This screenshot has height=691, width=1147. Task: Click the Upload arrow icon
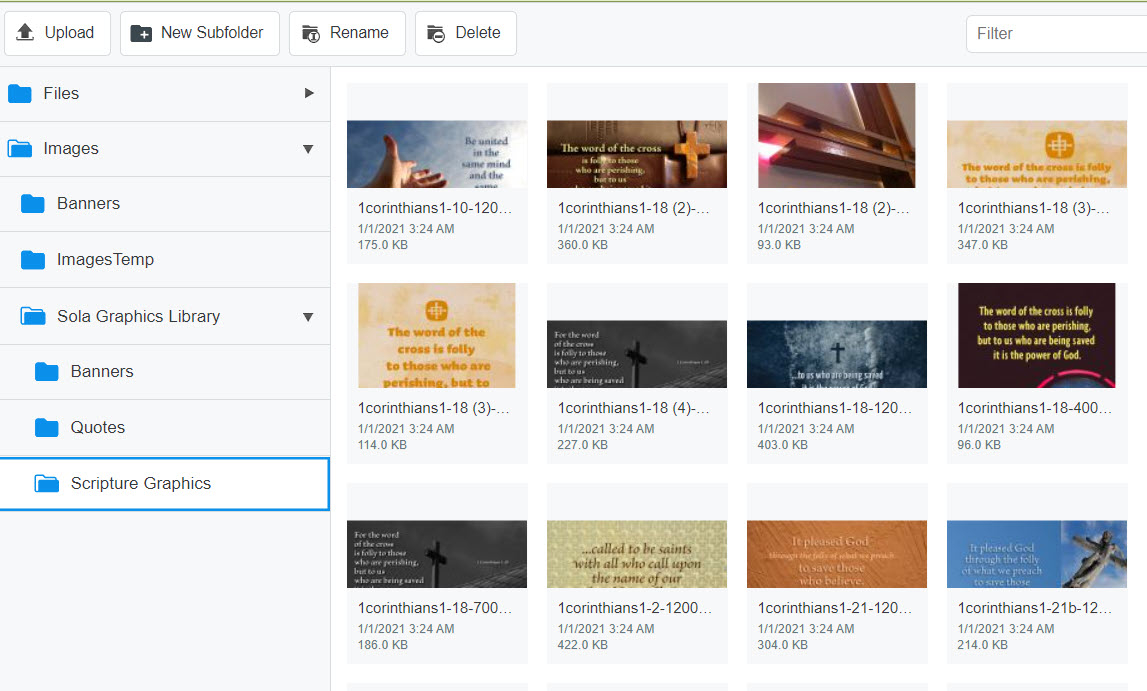(x=25, y=32)
